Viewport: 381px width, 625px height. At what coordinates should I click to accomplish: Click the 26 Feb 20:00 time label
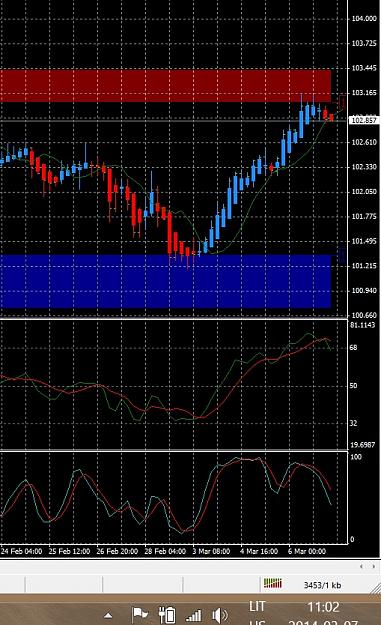click(x=117, y=551)
